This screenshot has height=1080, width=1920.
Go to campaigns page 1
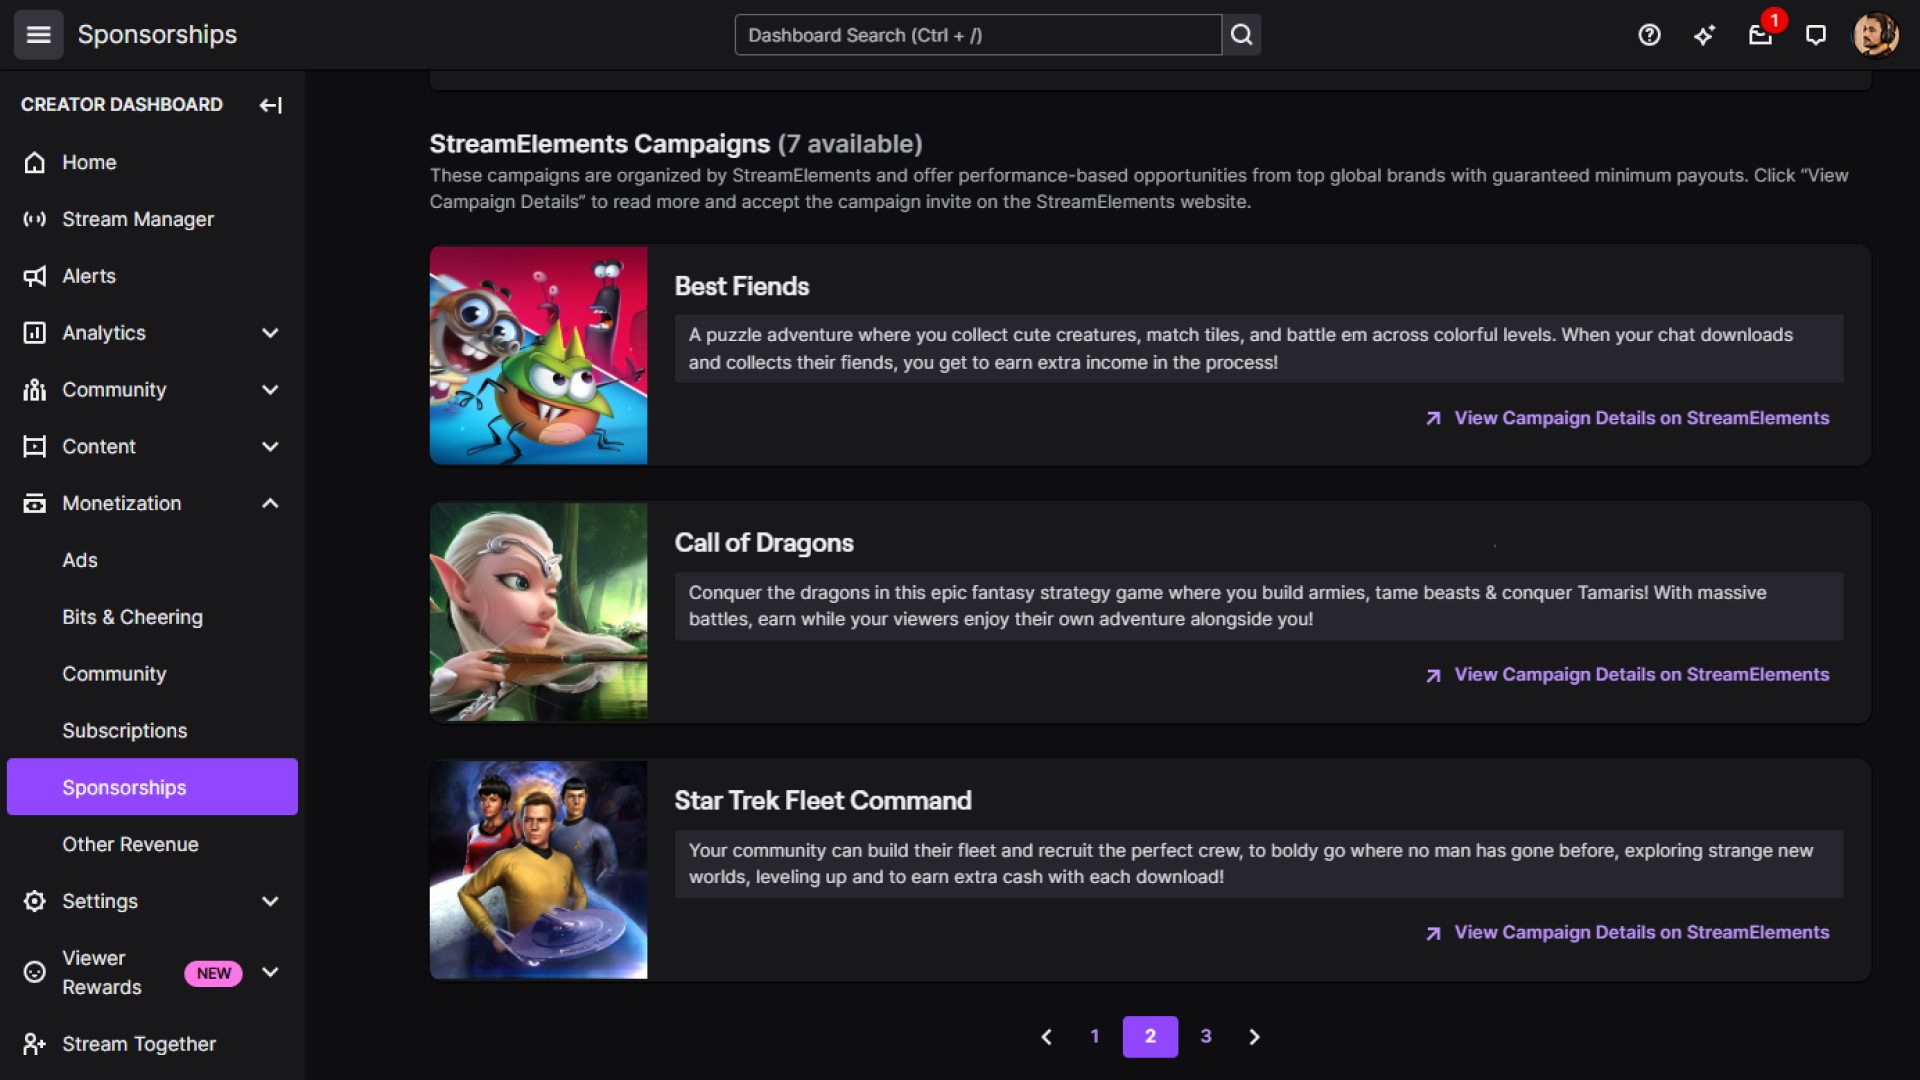point(1095,1037)
